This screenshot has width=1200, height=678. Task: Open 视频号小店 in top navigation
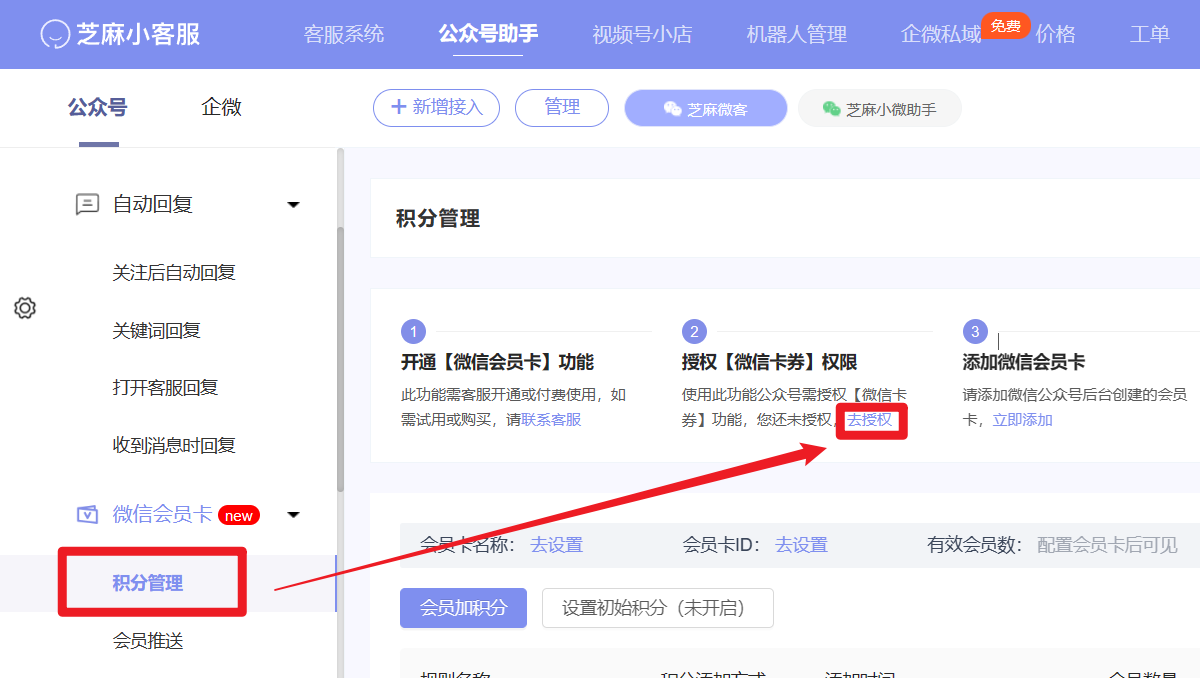[642, 34]
